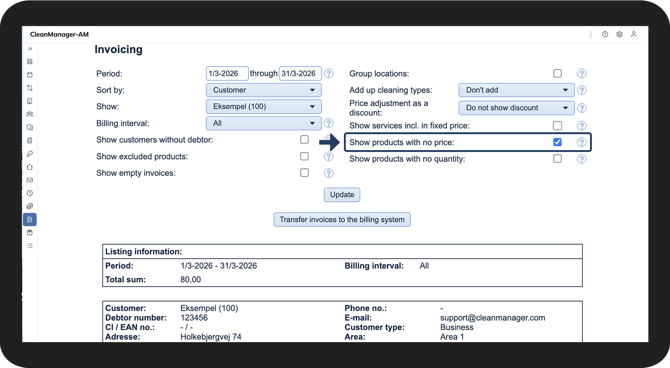
Task: Click Transfer invoices to the billing system
Action: (342, 220)
